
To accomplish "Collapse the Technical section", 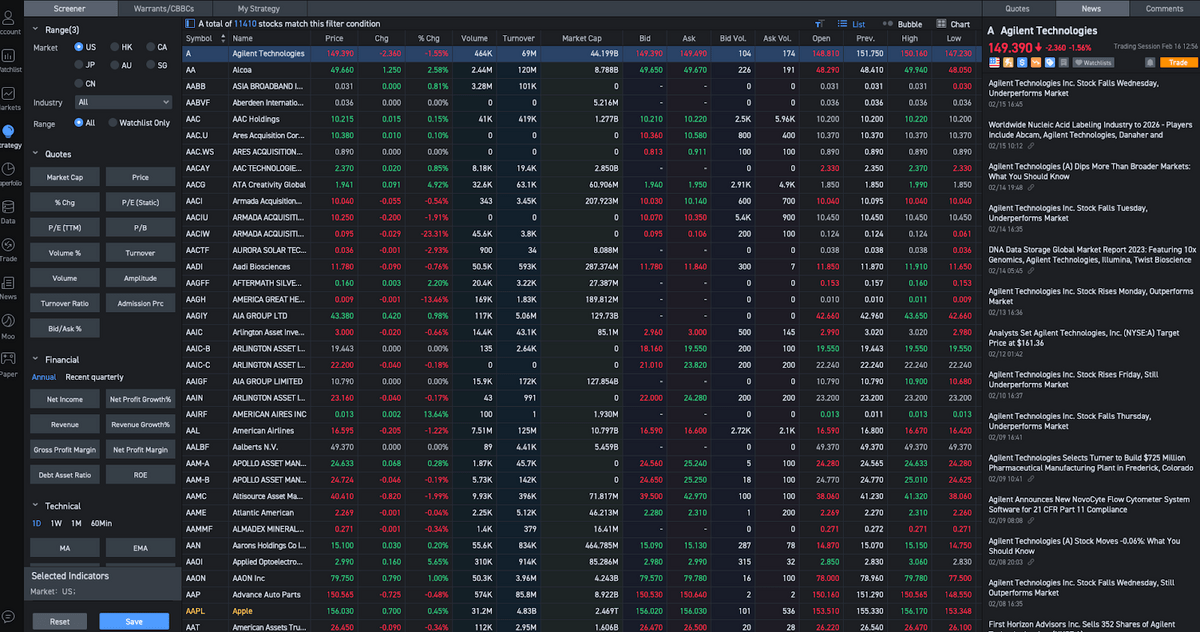I will coord(36,506).
